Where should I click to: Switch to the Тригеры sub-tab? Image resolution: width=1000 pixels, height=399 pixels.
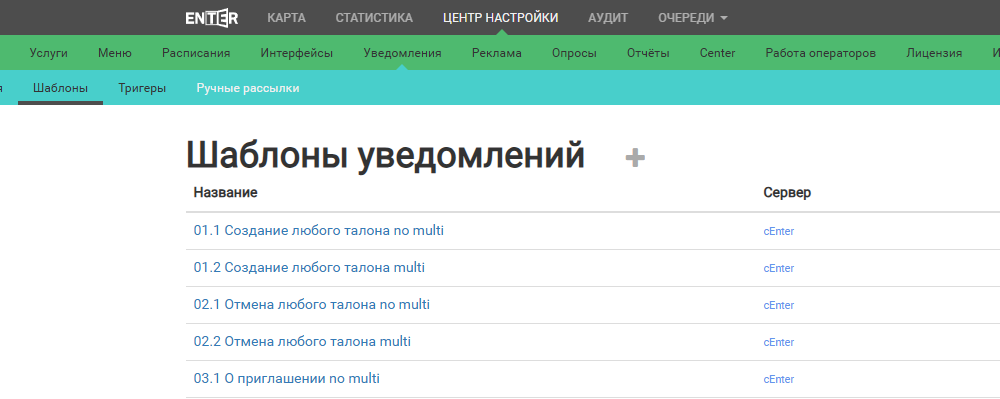click(142, 88)
